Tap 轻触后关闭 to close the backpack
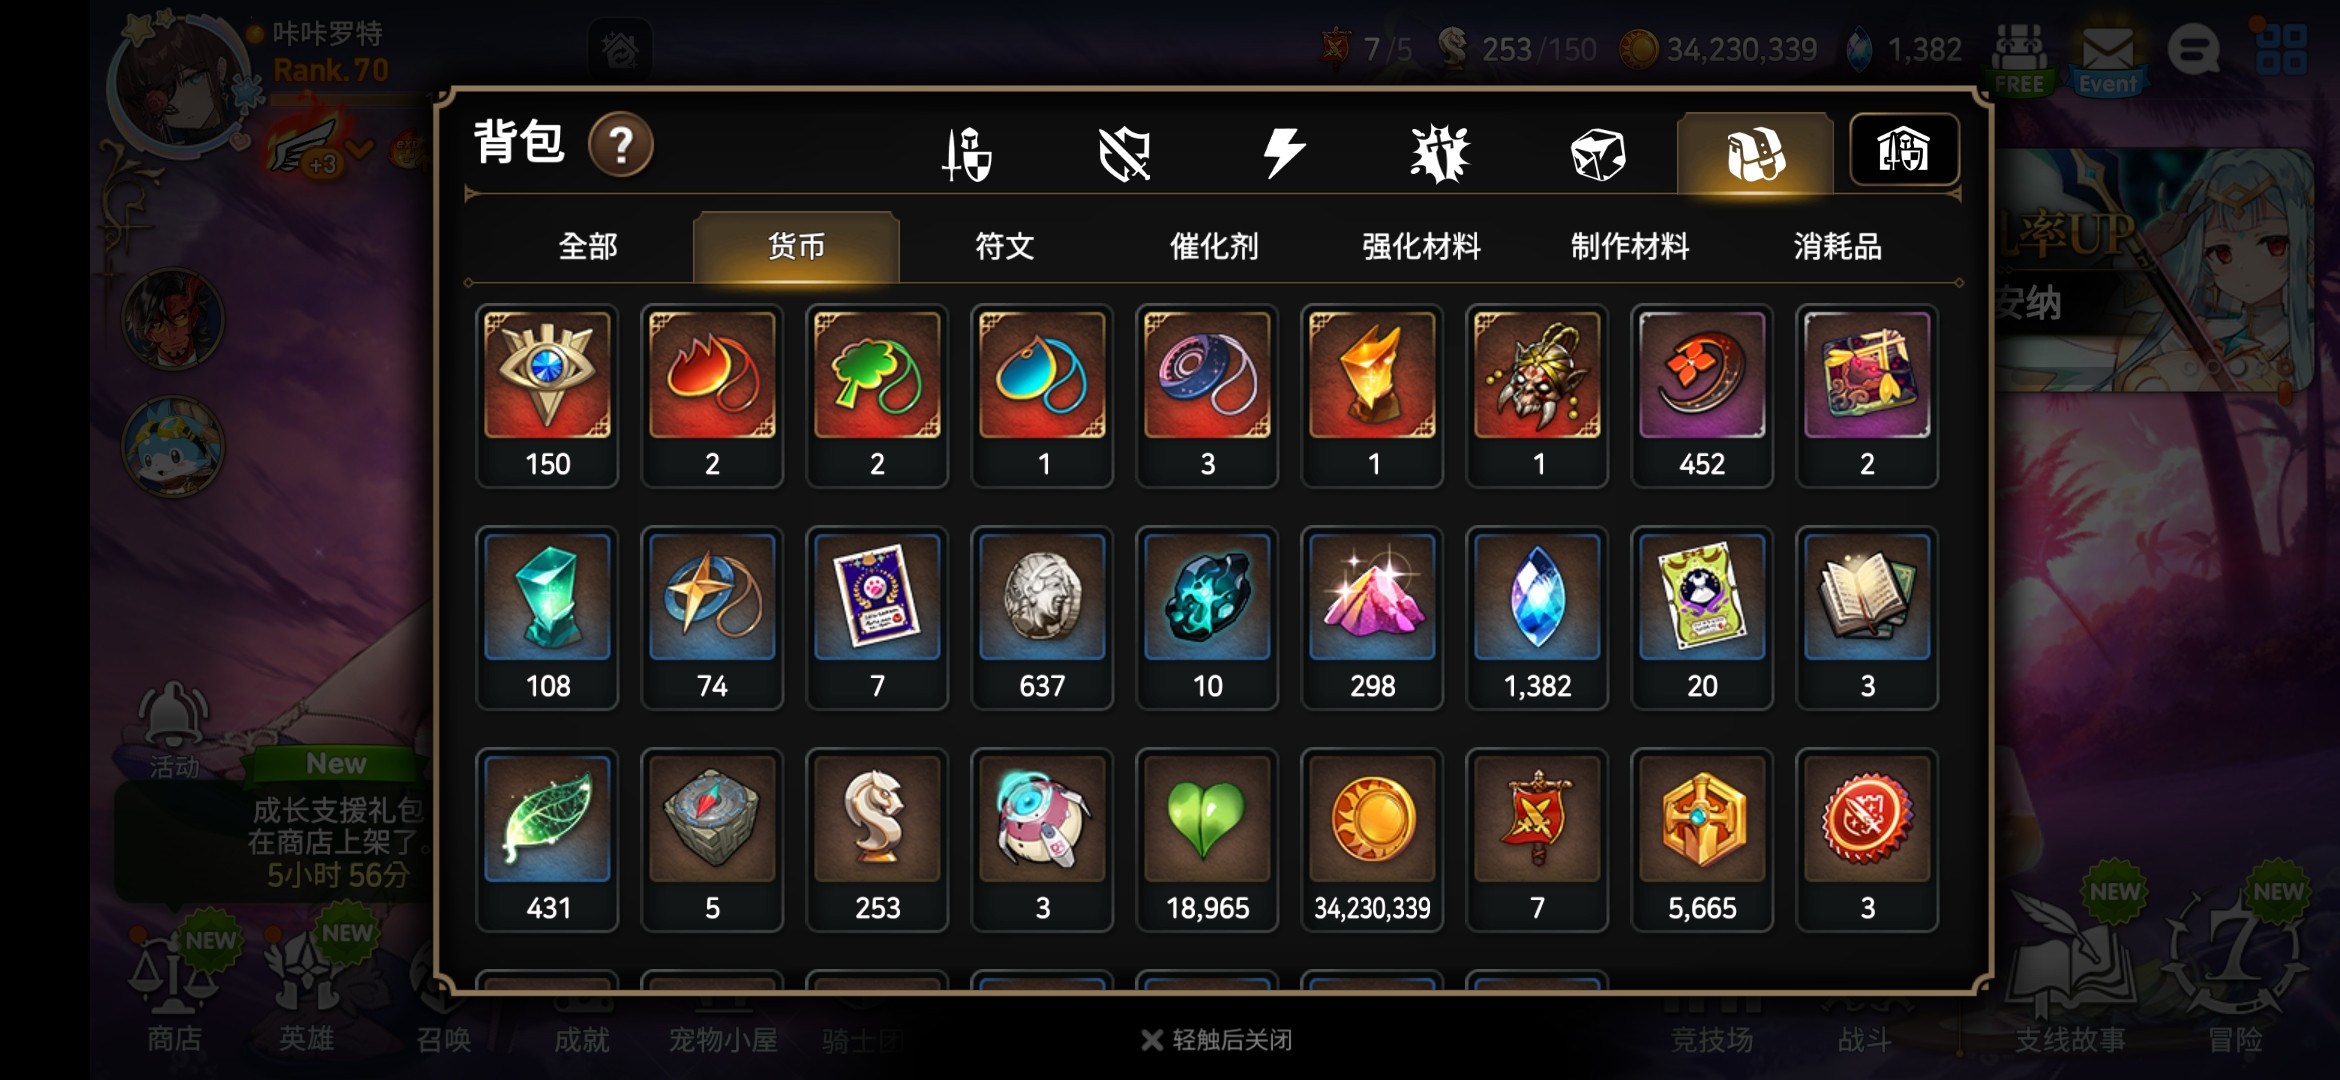Screen dimensions: 2340x1080 (1217, 1040)
